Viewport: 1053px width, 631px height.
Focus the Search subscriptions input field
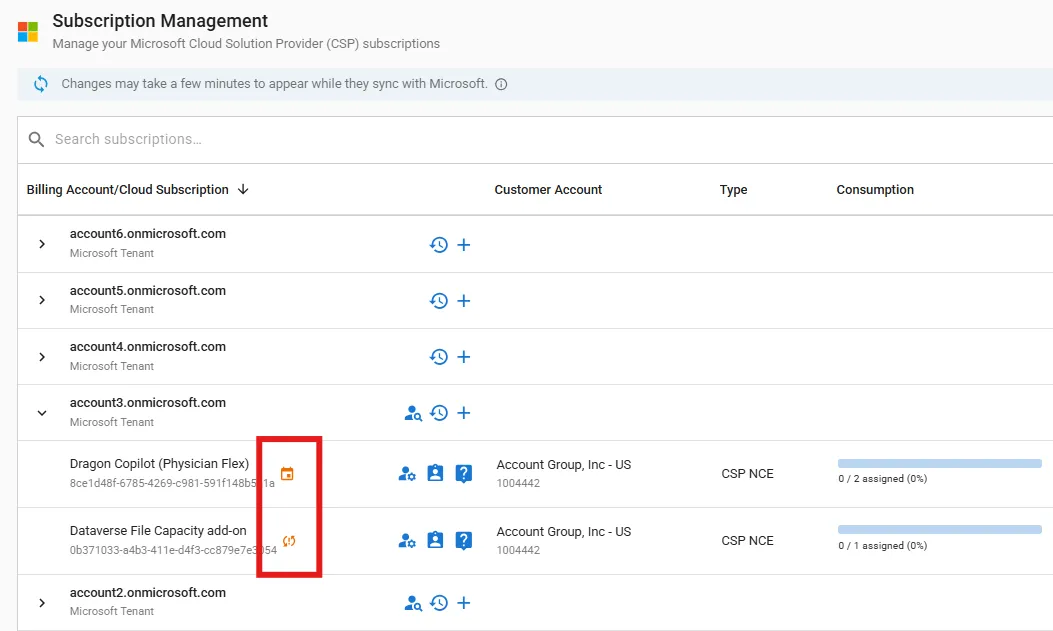[x=537, y=140]
